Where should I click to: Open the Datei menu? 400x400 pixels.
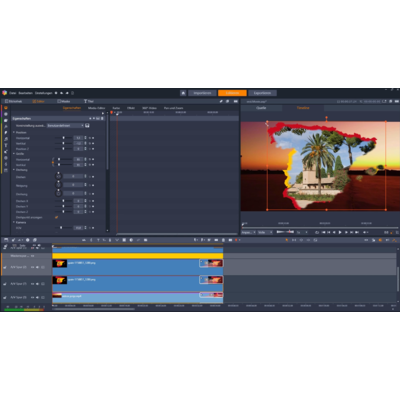(x=13, y=93)
